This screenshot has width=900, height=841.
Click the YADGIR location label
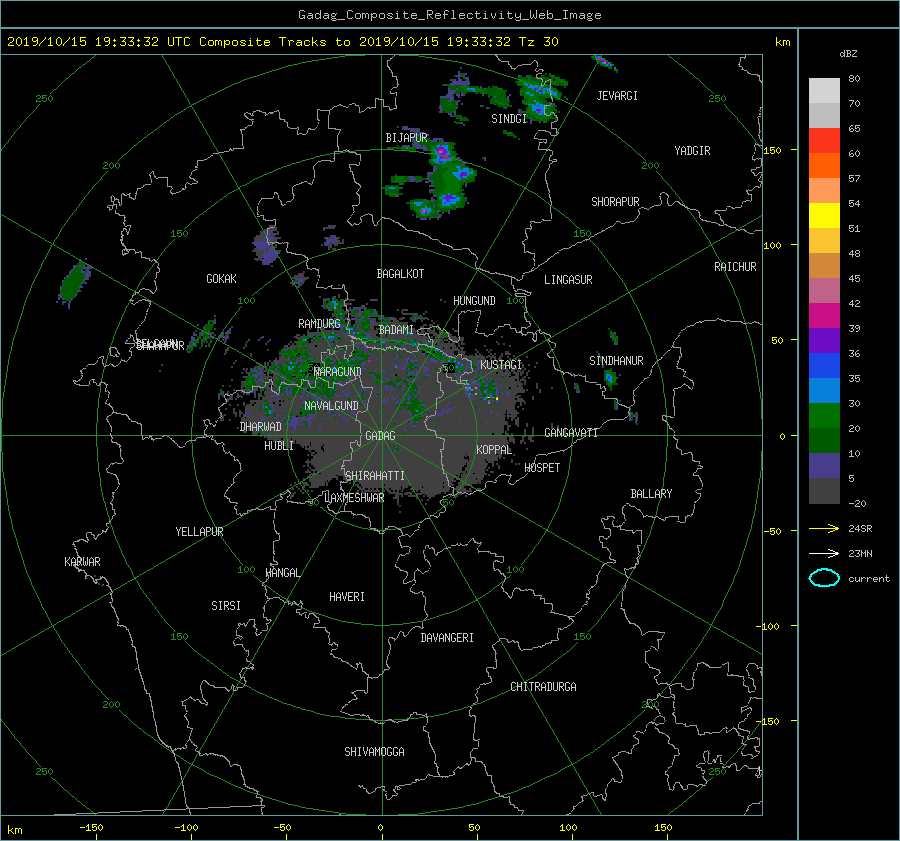(692, 151)
